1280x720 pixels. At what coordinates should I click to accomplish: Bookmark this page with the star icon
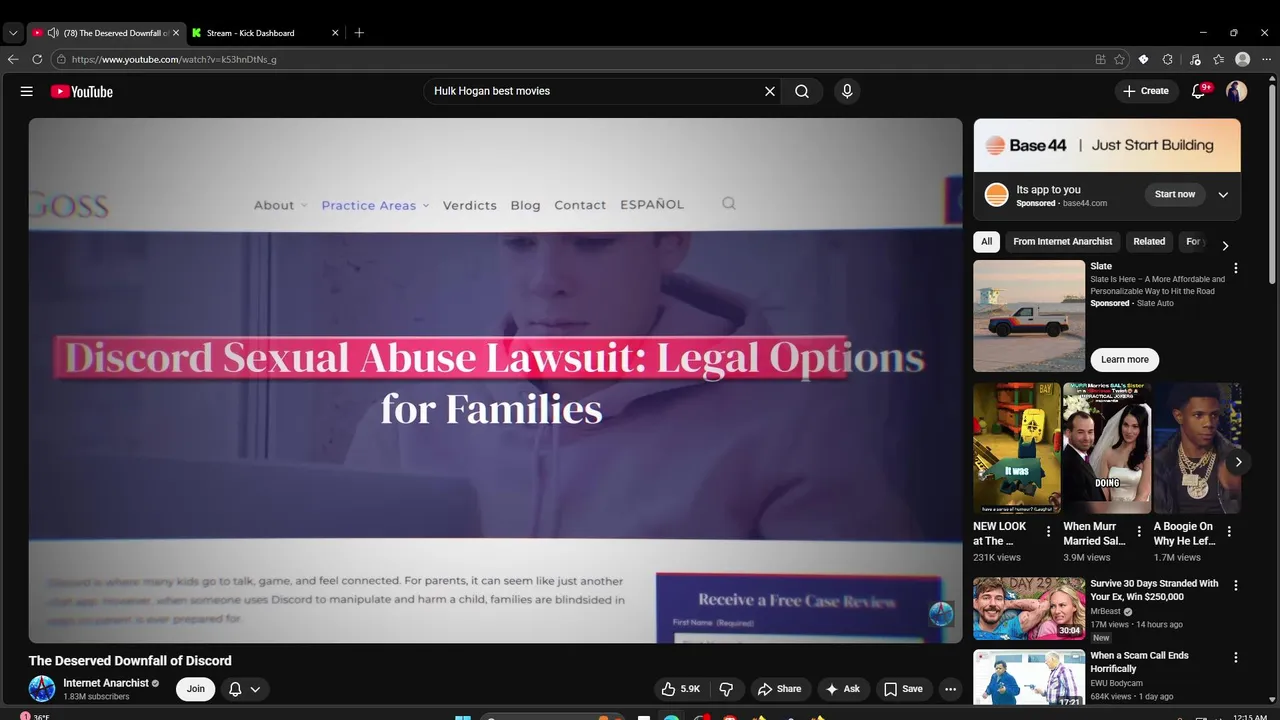pos(1120,59)
